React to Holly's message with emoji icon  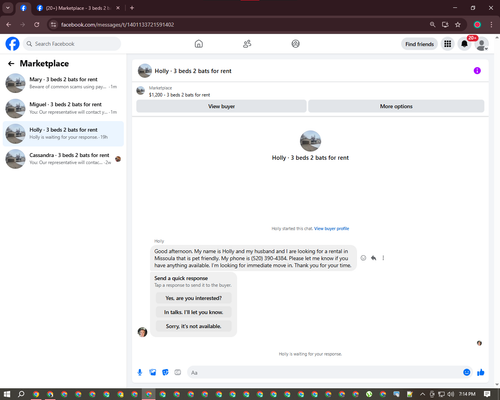pyautogui.click(x=363, y=258)
